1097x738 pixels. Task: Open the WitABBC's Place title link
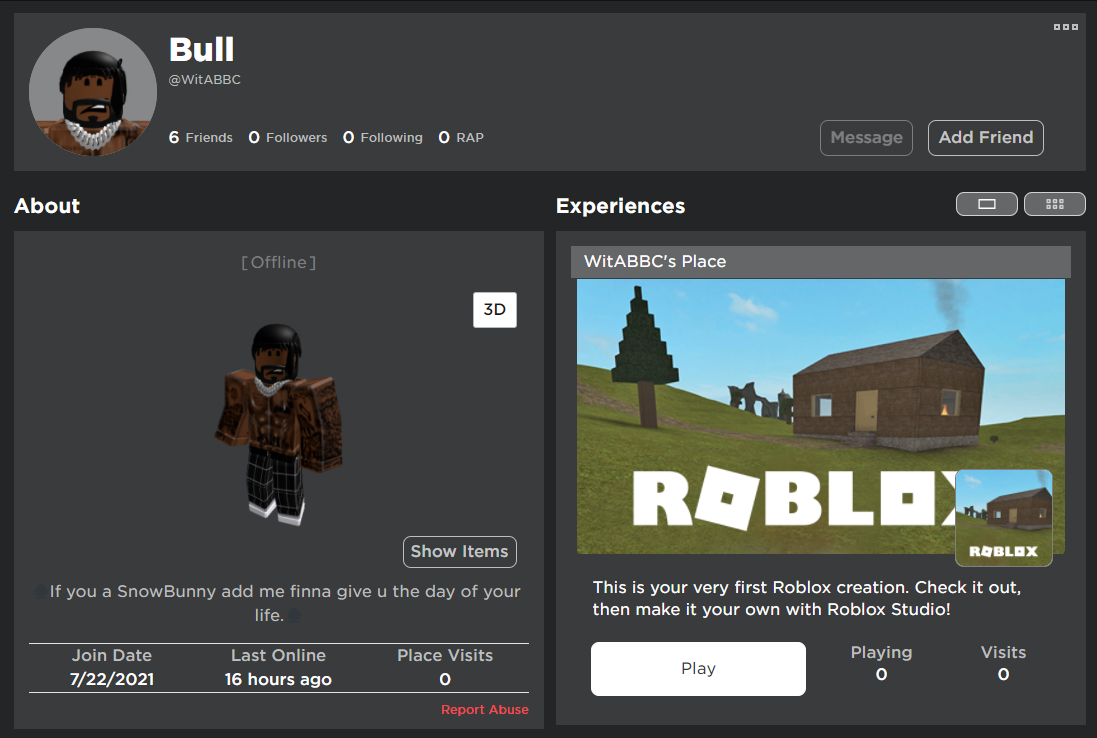(x=655, y=262)
